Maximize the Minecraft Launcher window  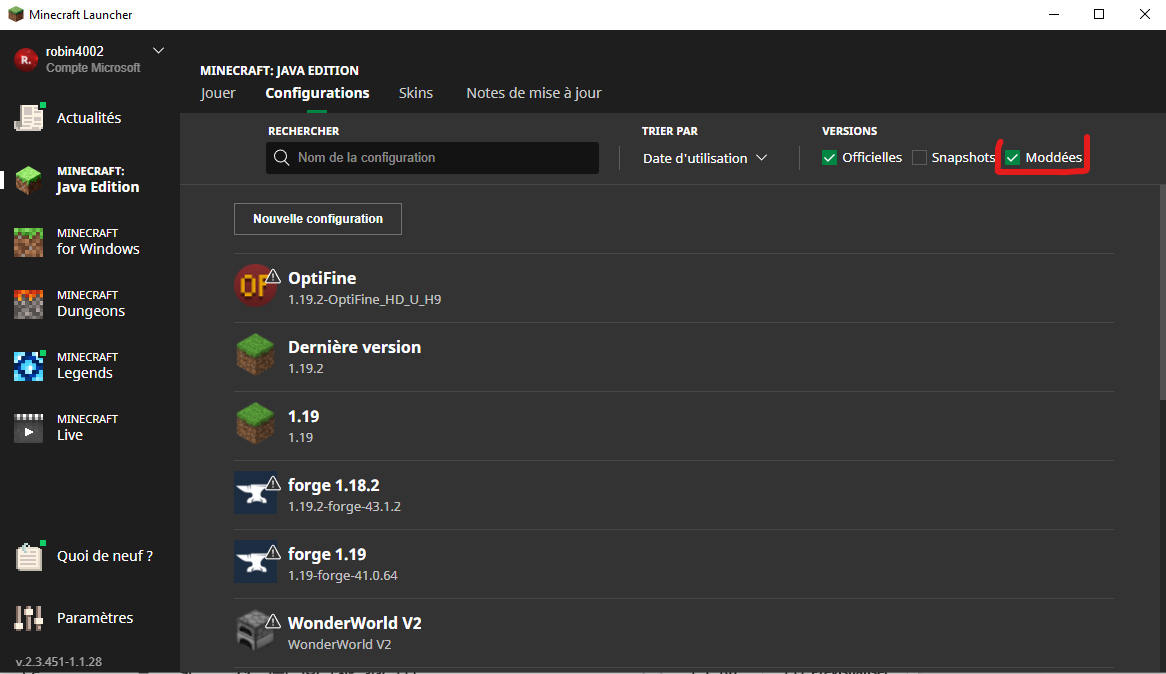pyautogui.click(x=1099, y=14)
